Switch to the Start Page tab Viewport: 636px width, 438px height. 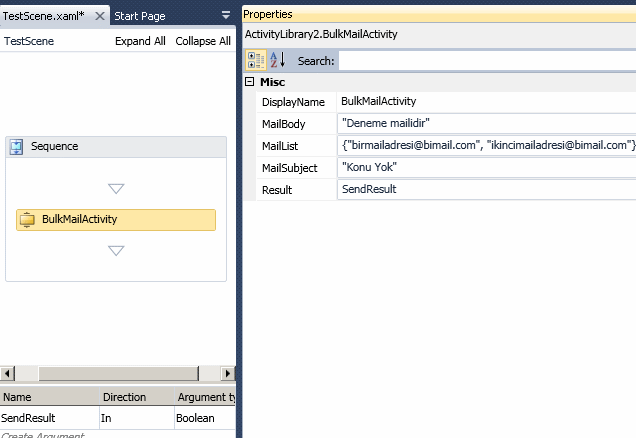pyautogui.click(x=139, y=16)
